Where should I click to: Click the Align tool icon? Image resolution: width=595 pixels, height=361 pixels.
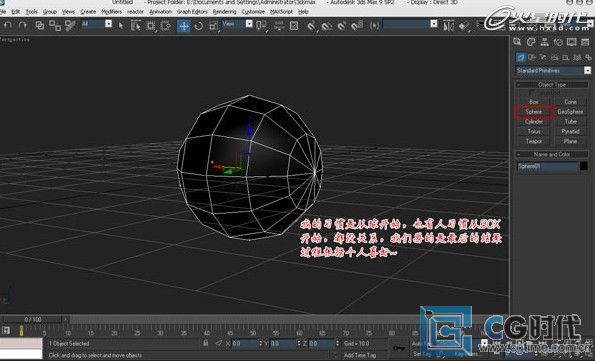click(x=463, y=26)
